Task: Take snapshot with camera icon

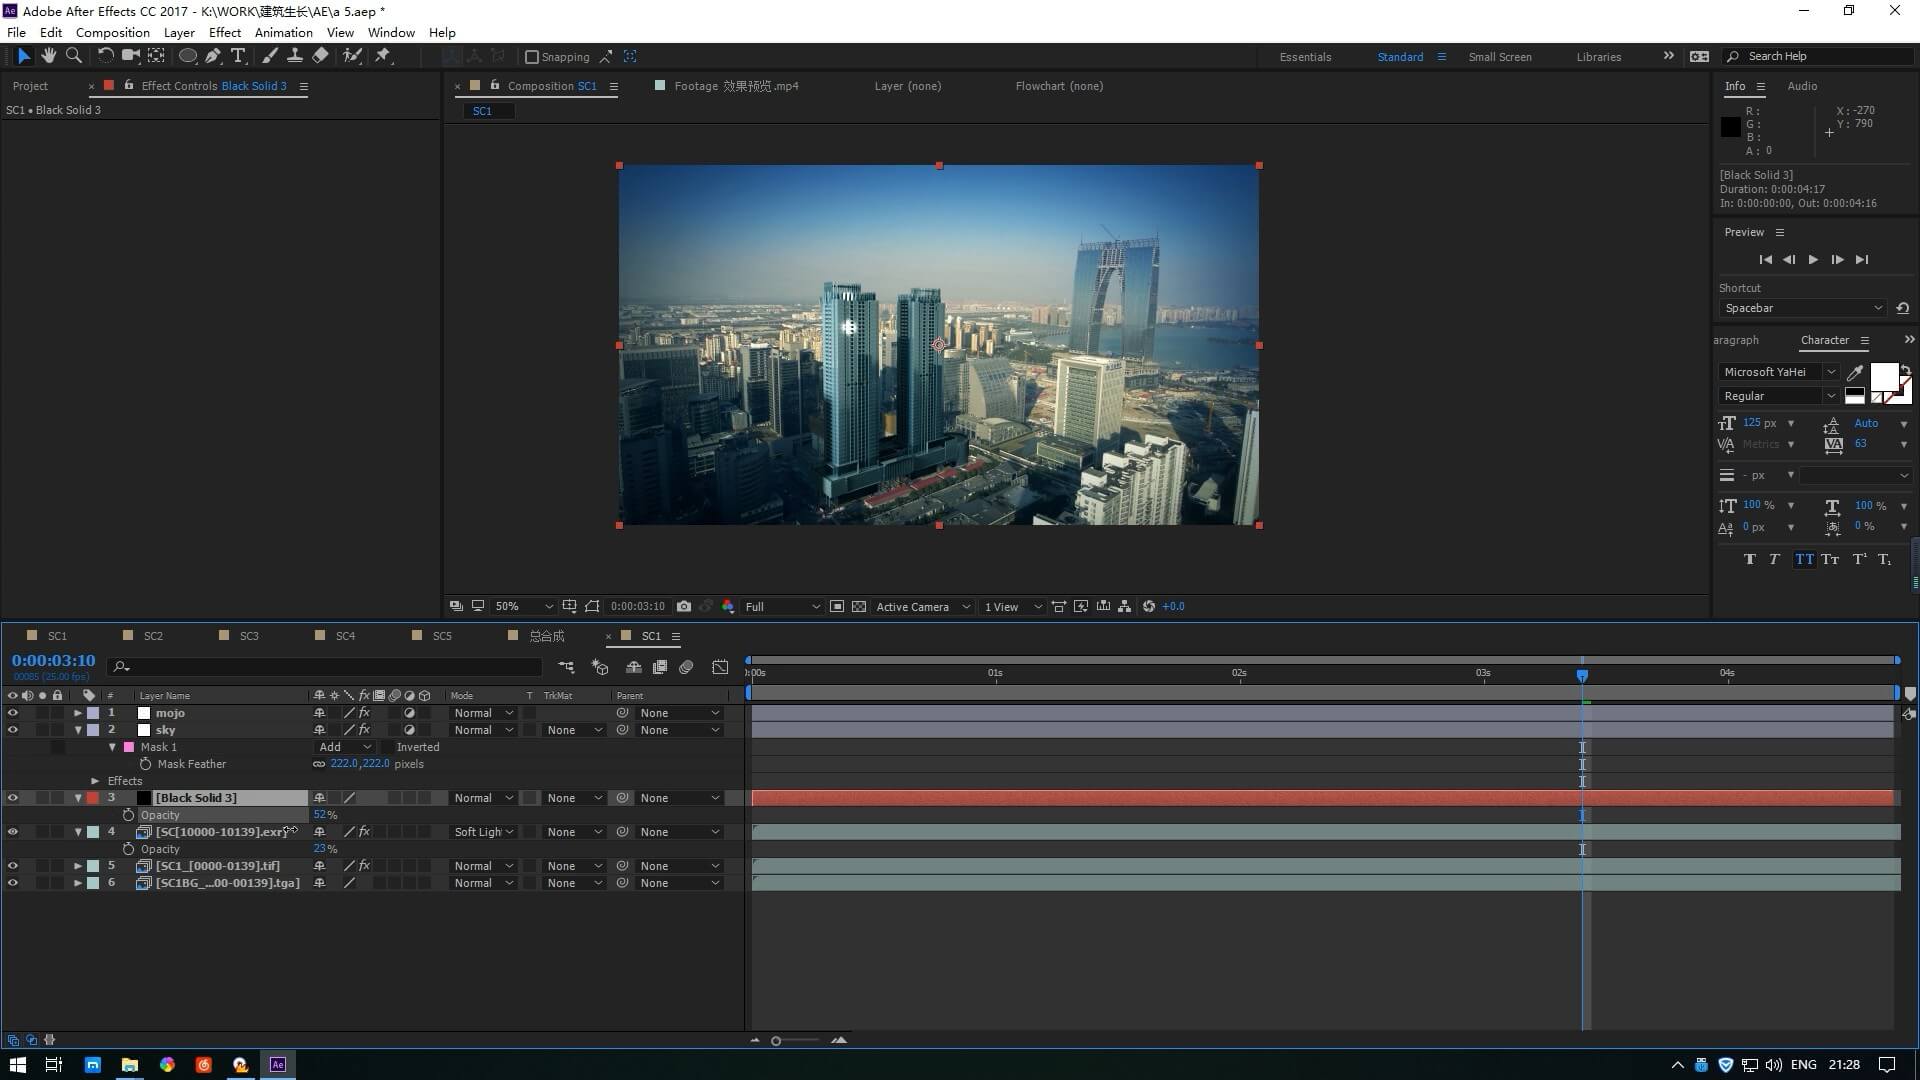Action: (684, 606)
